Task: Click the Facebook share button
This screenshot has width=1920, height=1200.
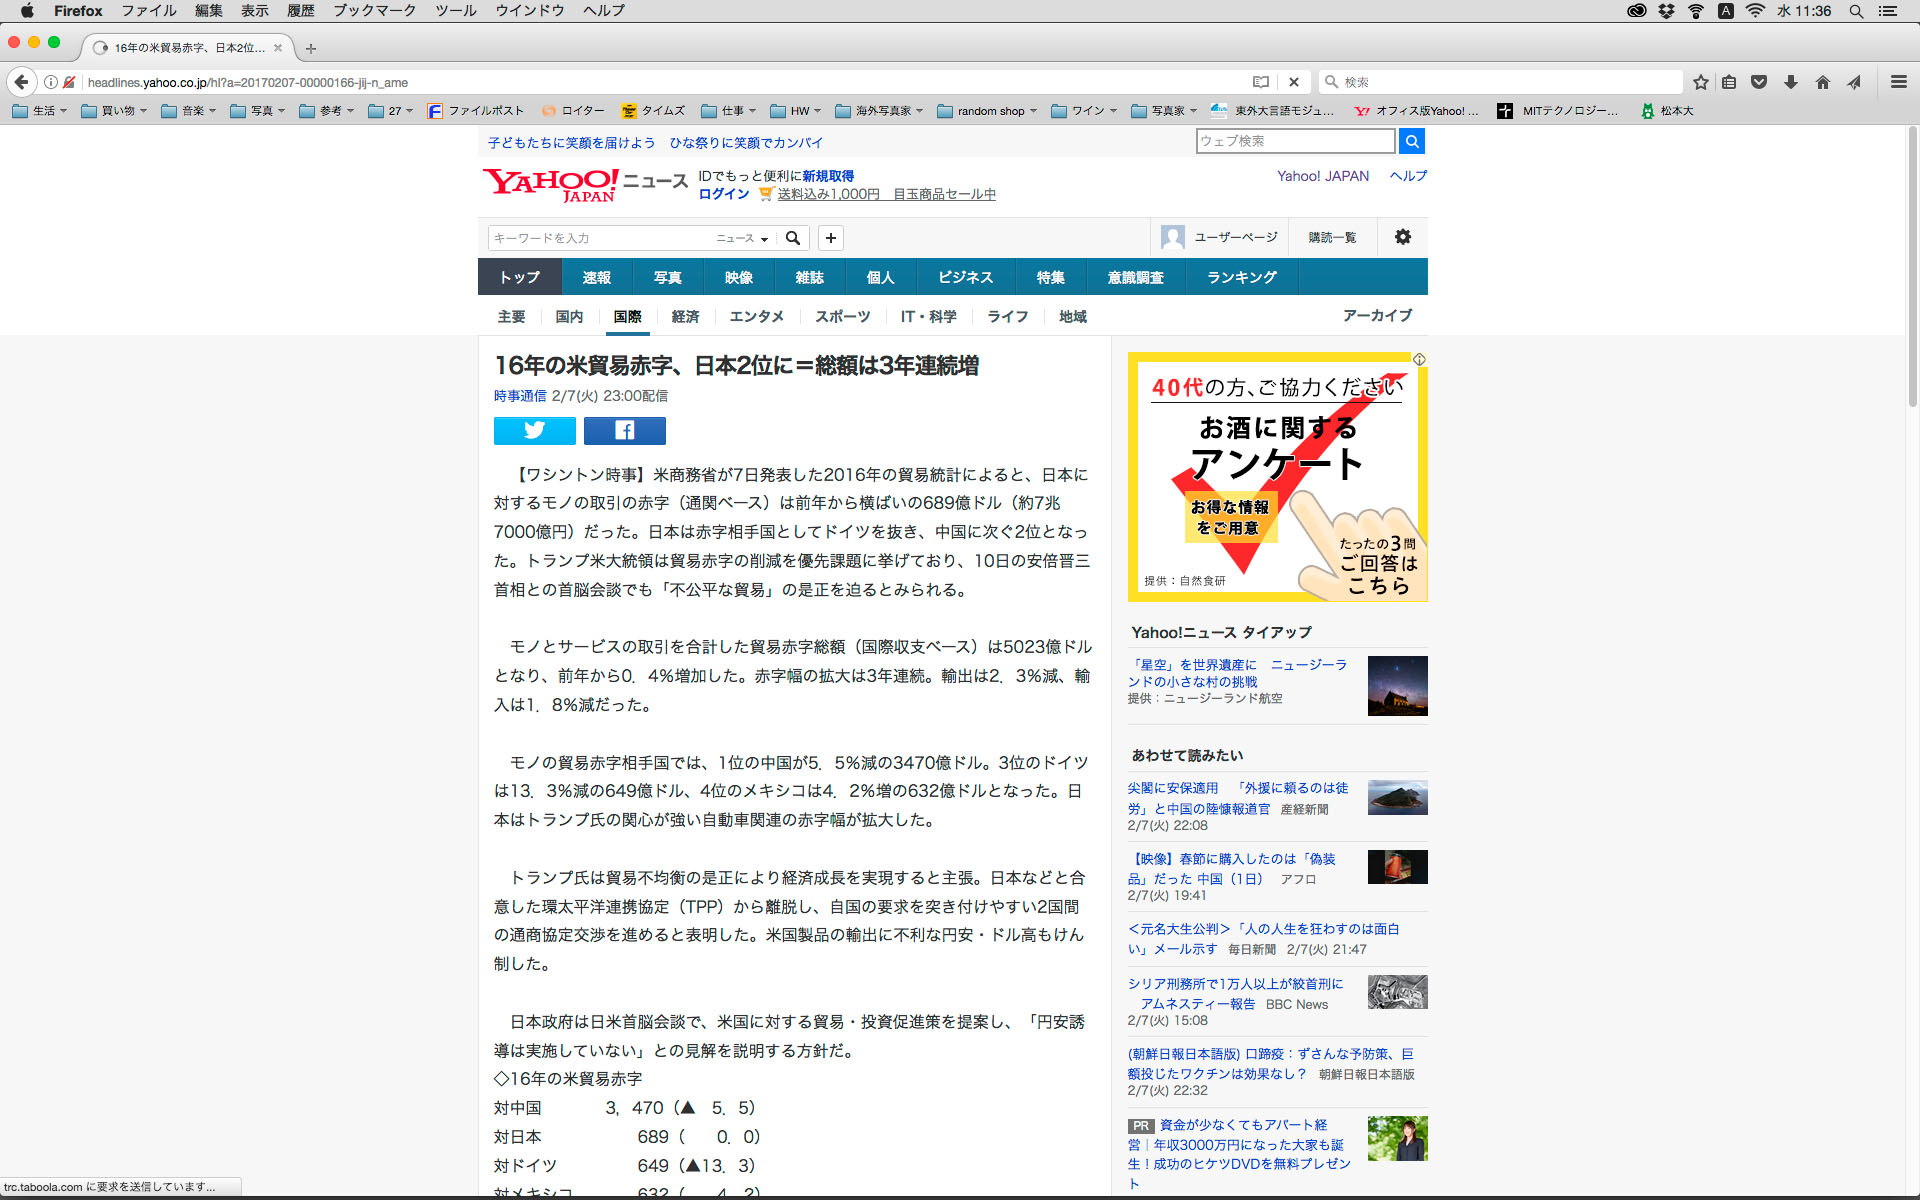Action: click(624, 430)
